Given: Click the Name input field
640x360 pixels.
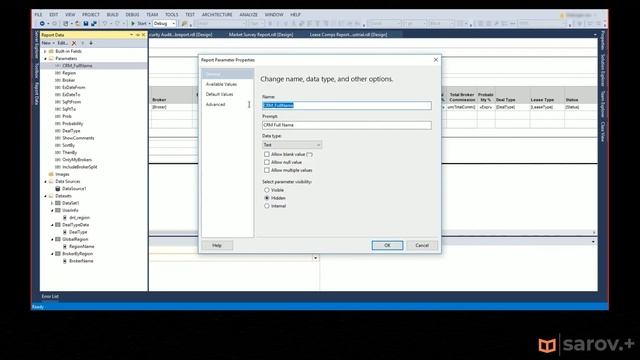Looking at the screenshot, I should pos(347,105).
